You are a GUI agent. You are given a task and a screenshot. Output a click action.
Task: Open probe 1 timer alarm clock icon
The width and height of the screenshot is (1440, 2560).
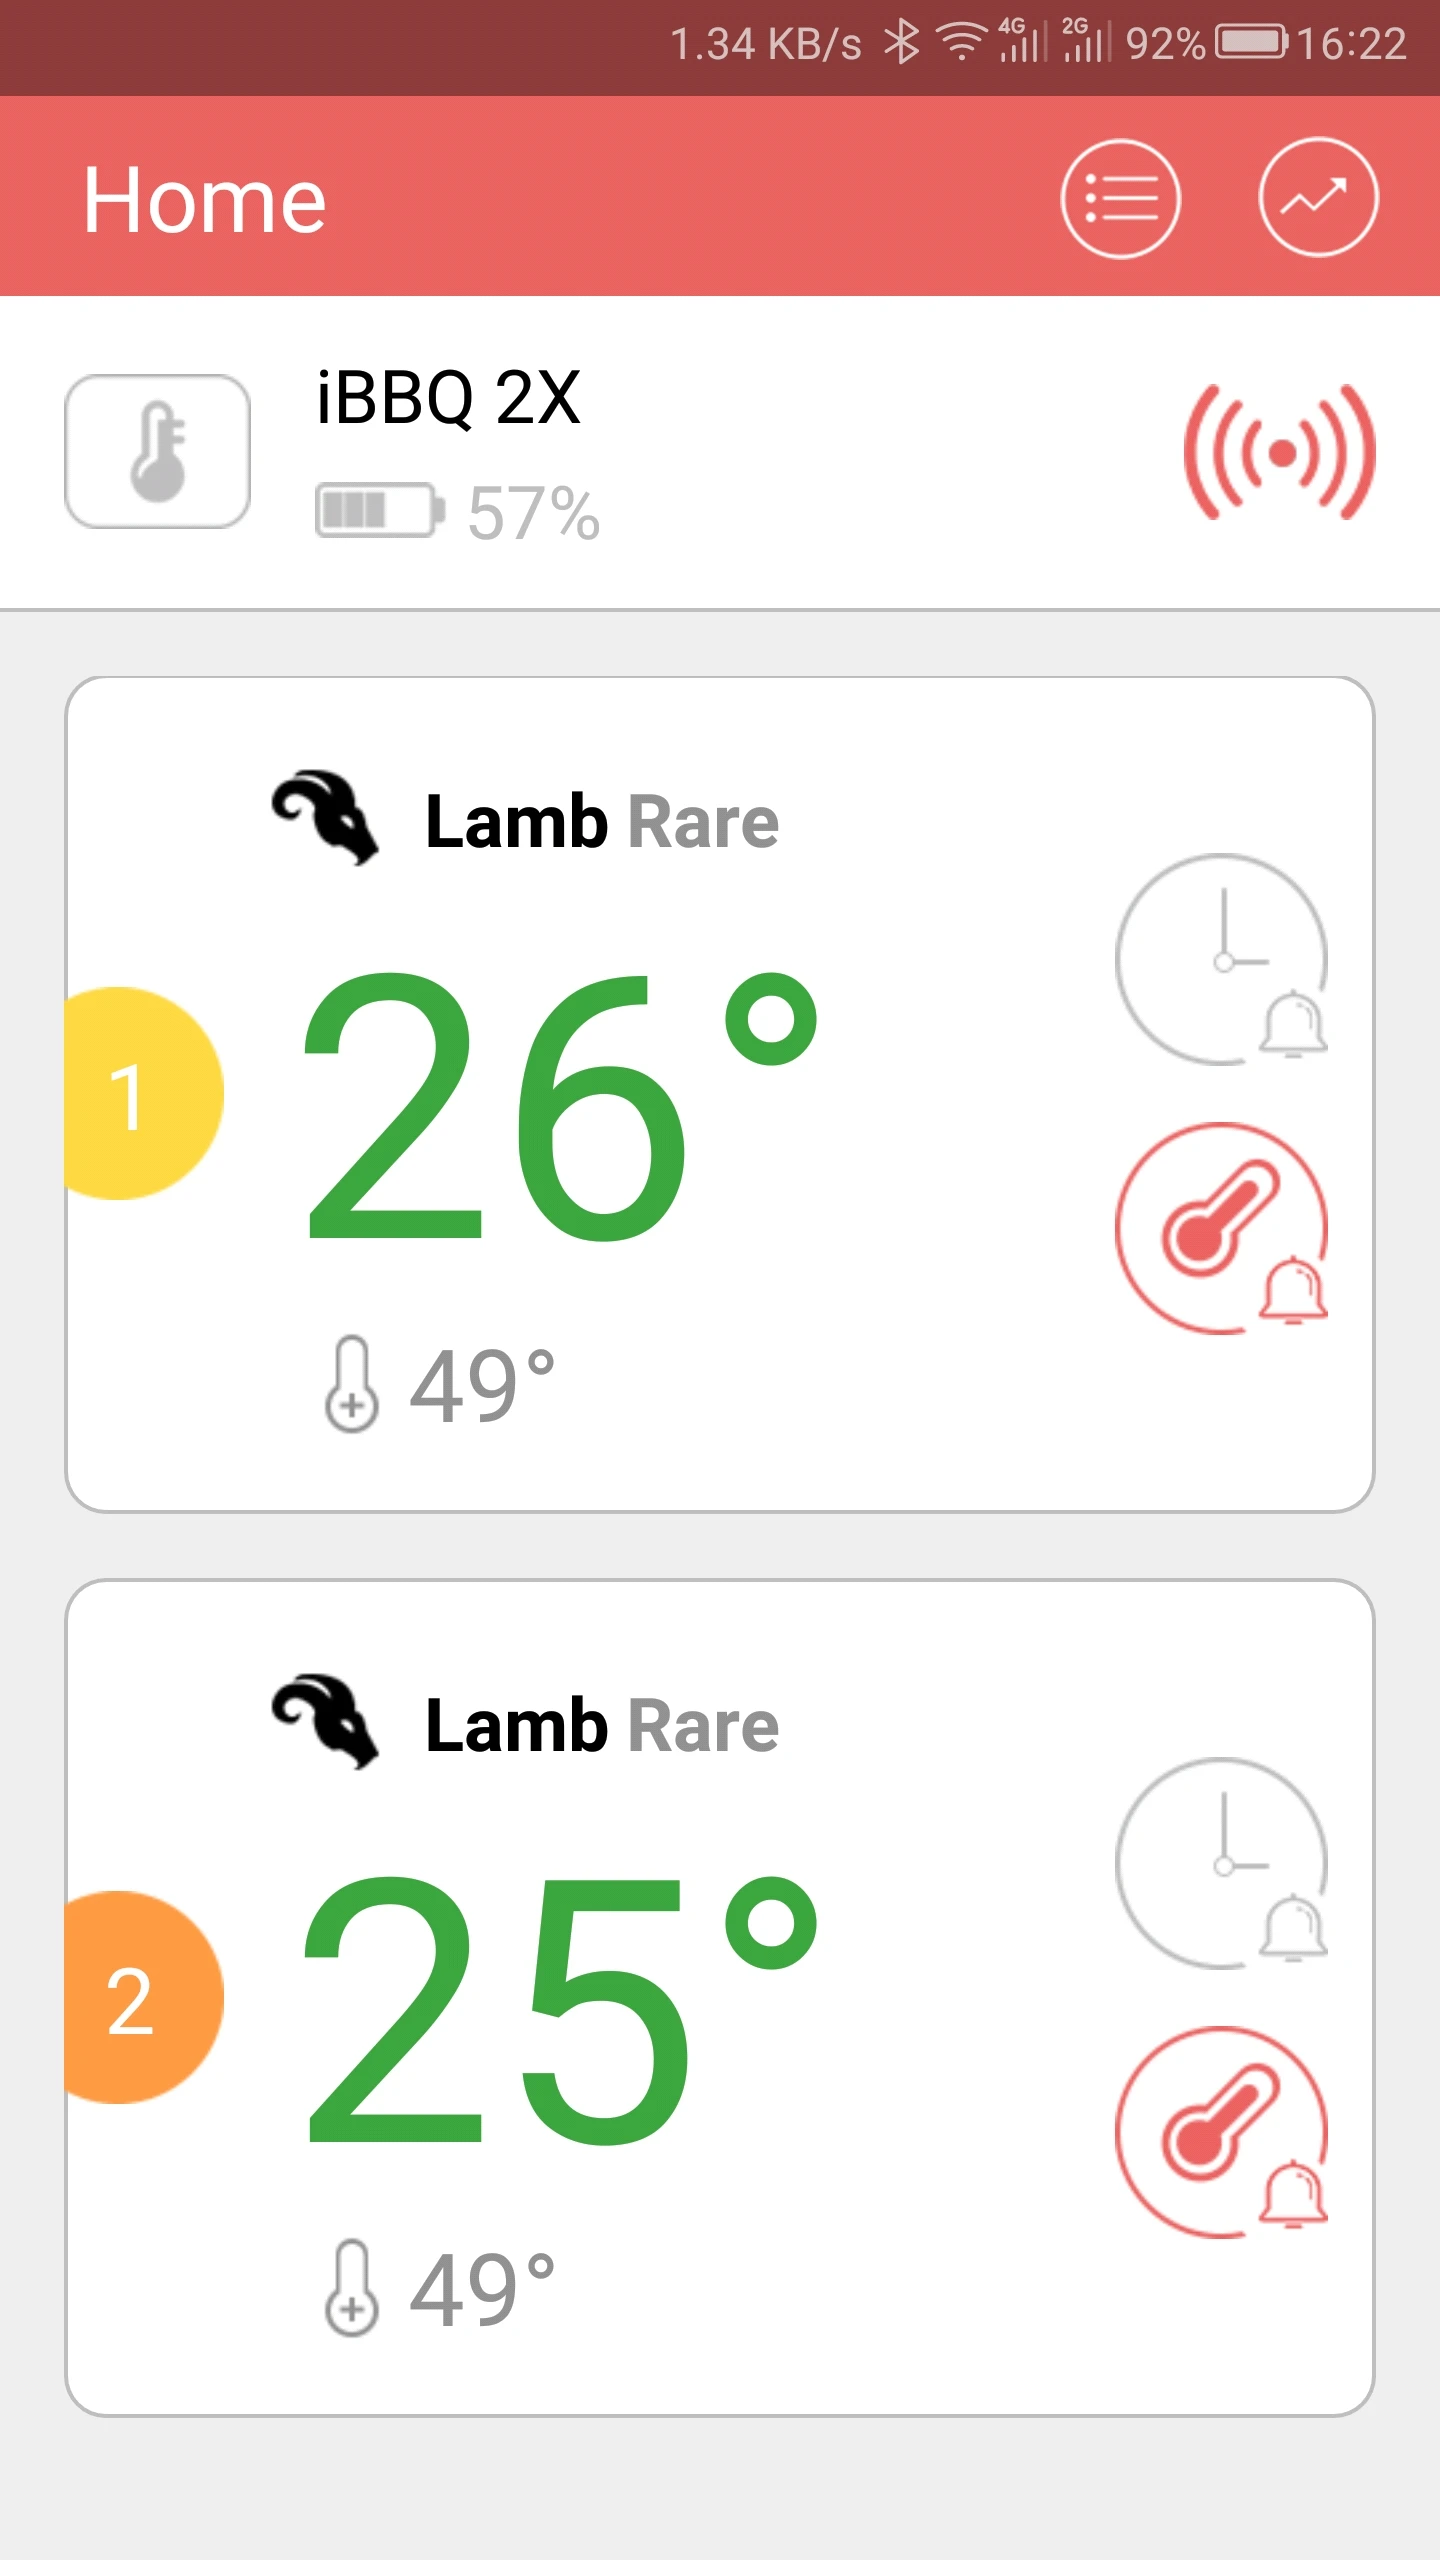tap(1222, 960)
